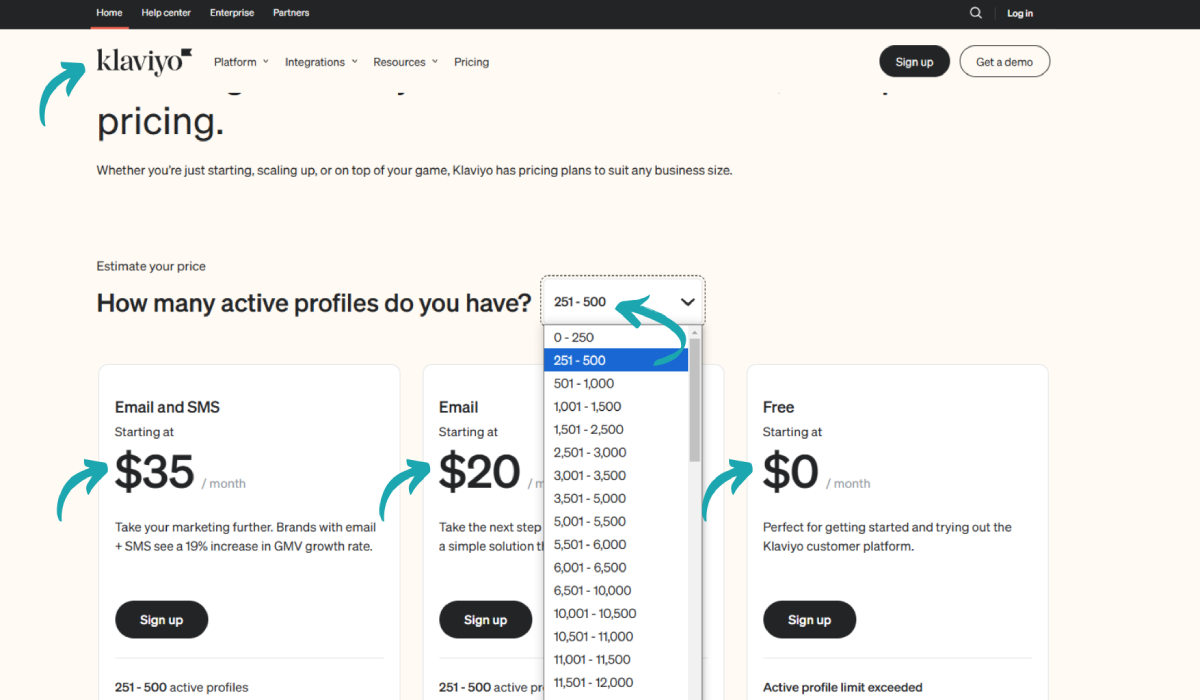Open the Partners top link
This screenshot has height=700, width=1200.
point(291,13)
